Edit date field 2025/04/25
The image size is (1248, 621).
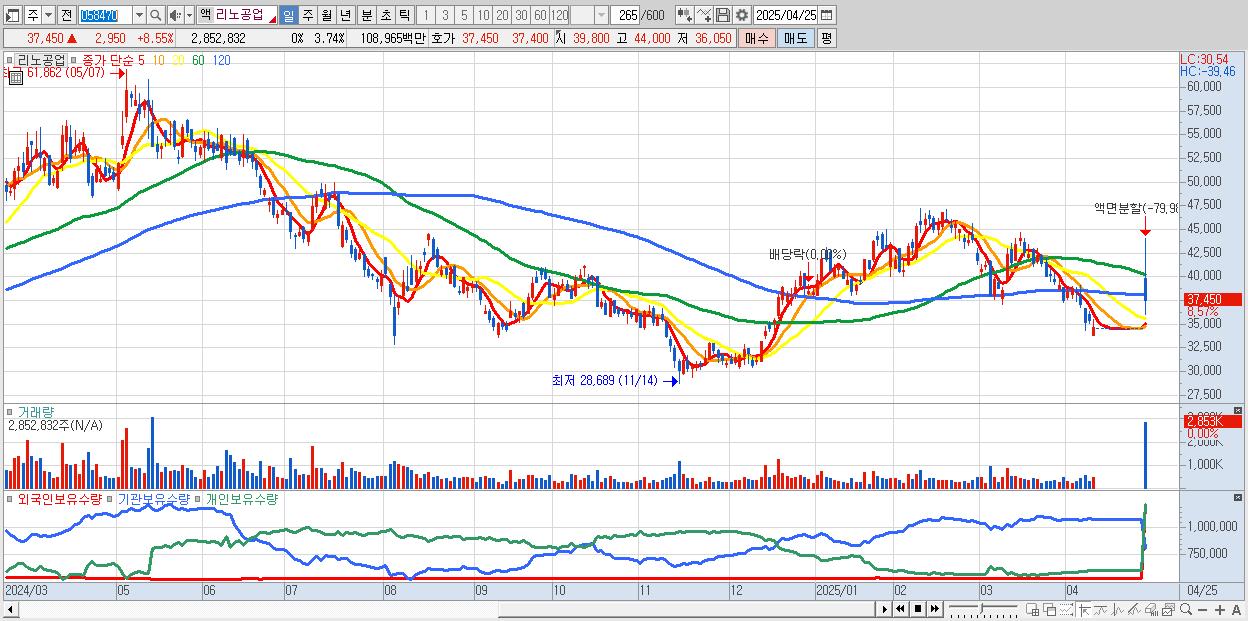785,15
